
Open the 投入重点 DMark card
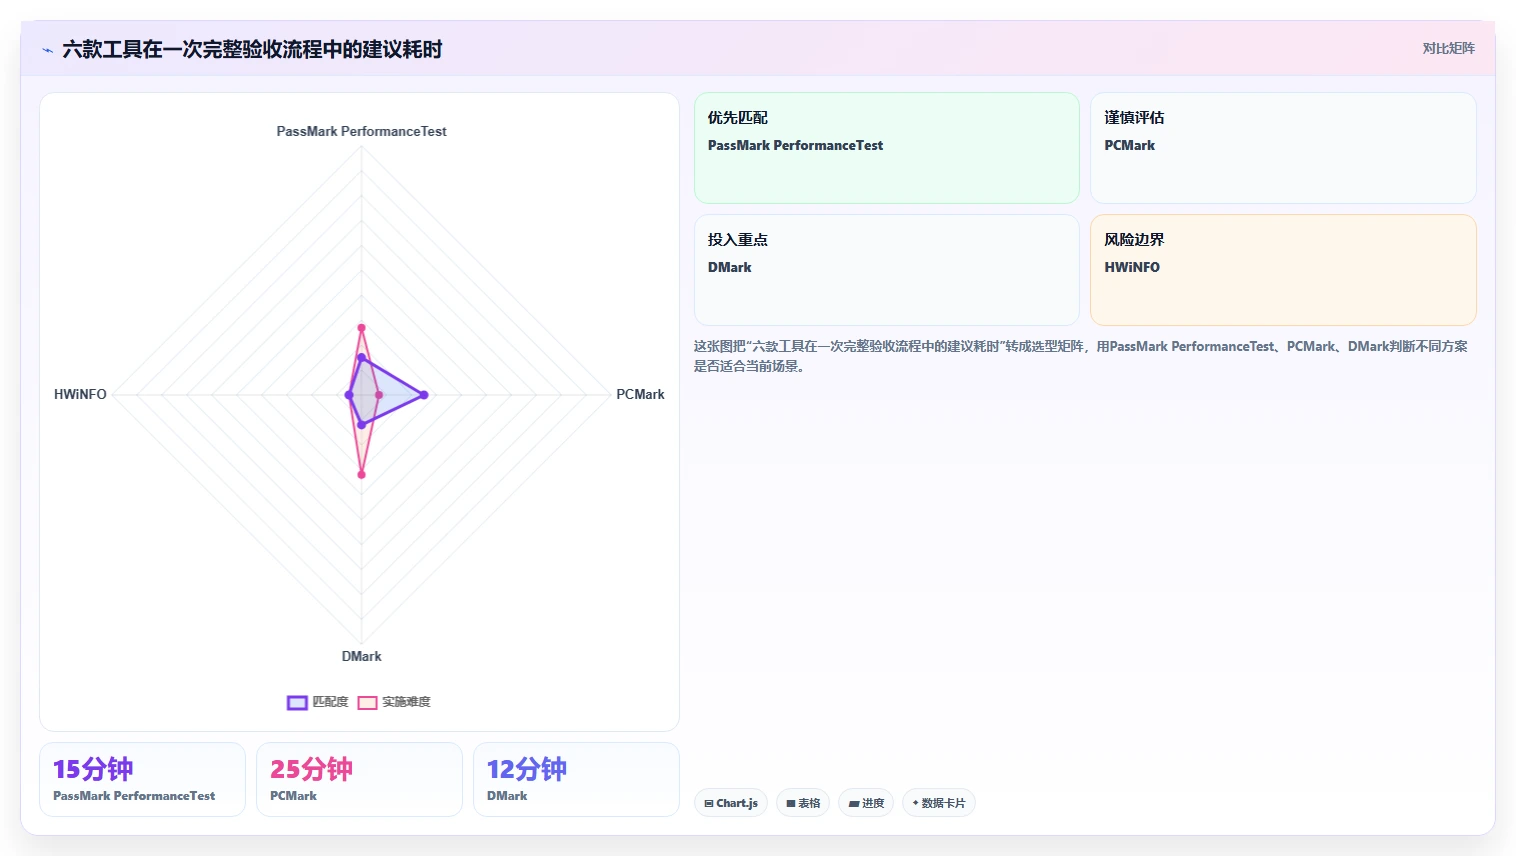click(x=887, y=270)
